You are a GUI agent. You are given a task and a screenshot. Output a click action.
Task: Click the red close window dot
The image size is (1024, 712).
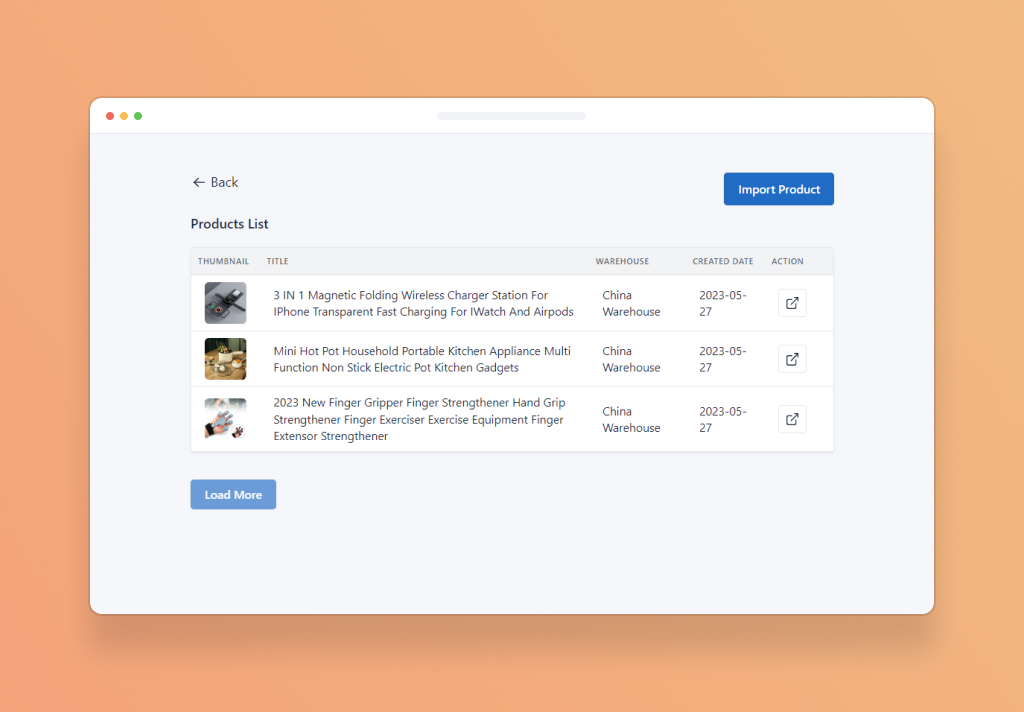click(110, 116)
